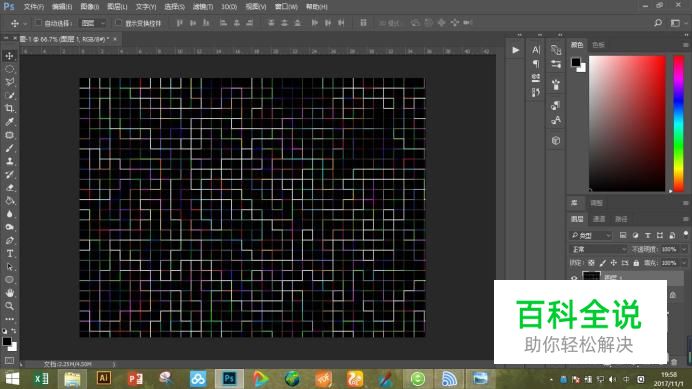Open the 3D cube panel icon
This screenshot has height=389, width=692.
click(556, 140)
